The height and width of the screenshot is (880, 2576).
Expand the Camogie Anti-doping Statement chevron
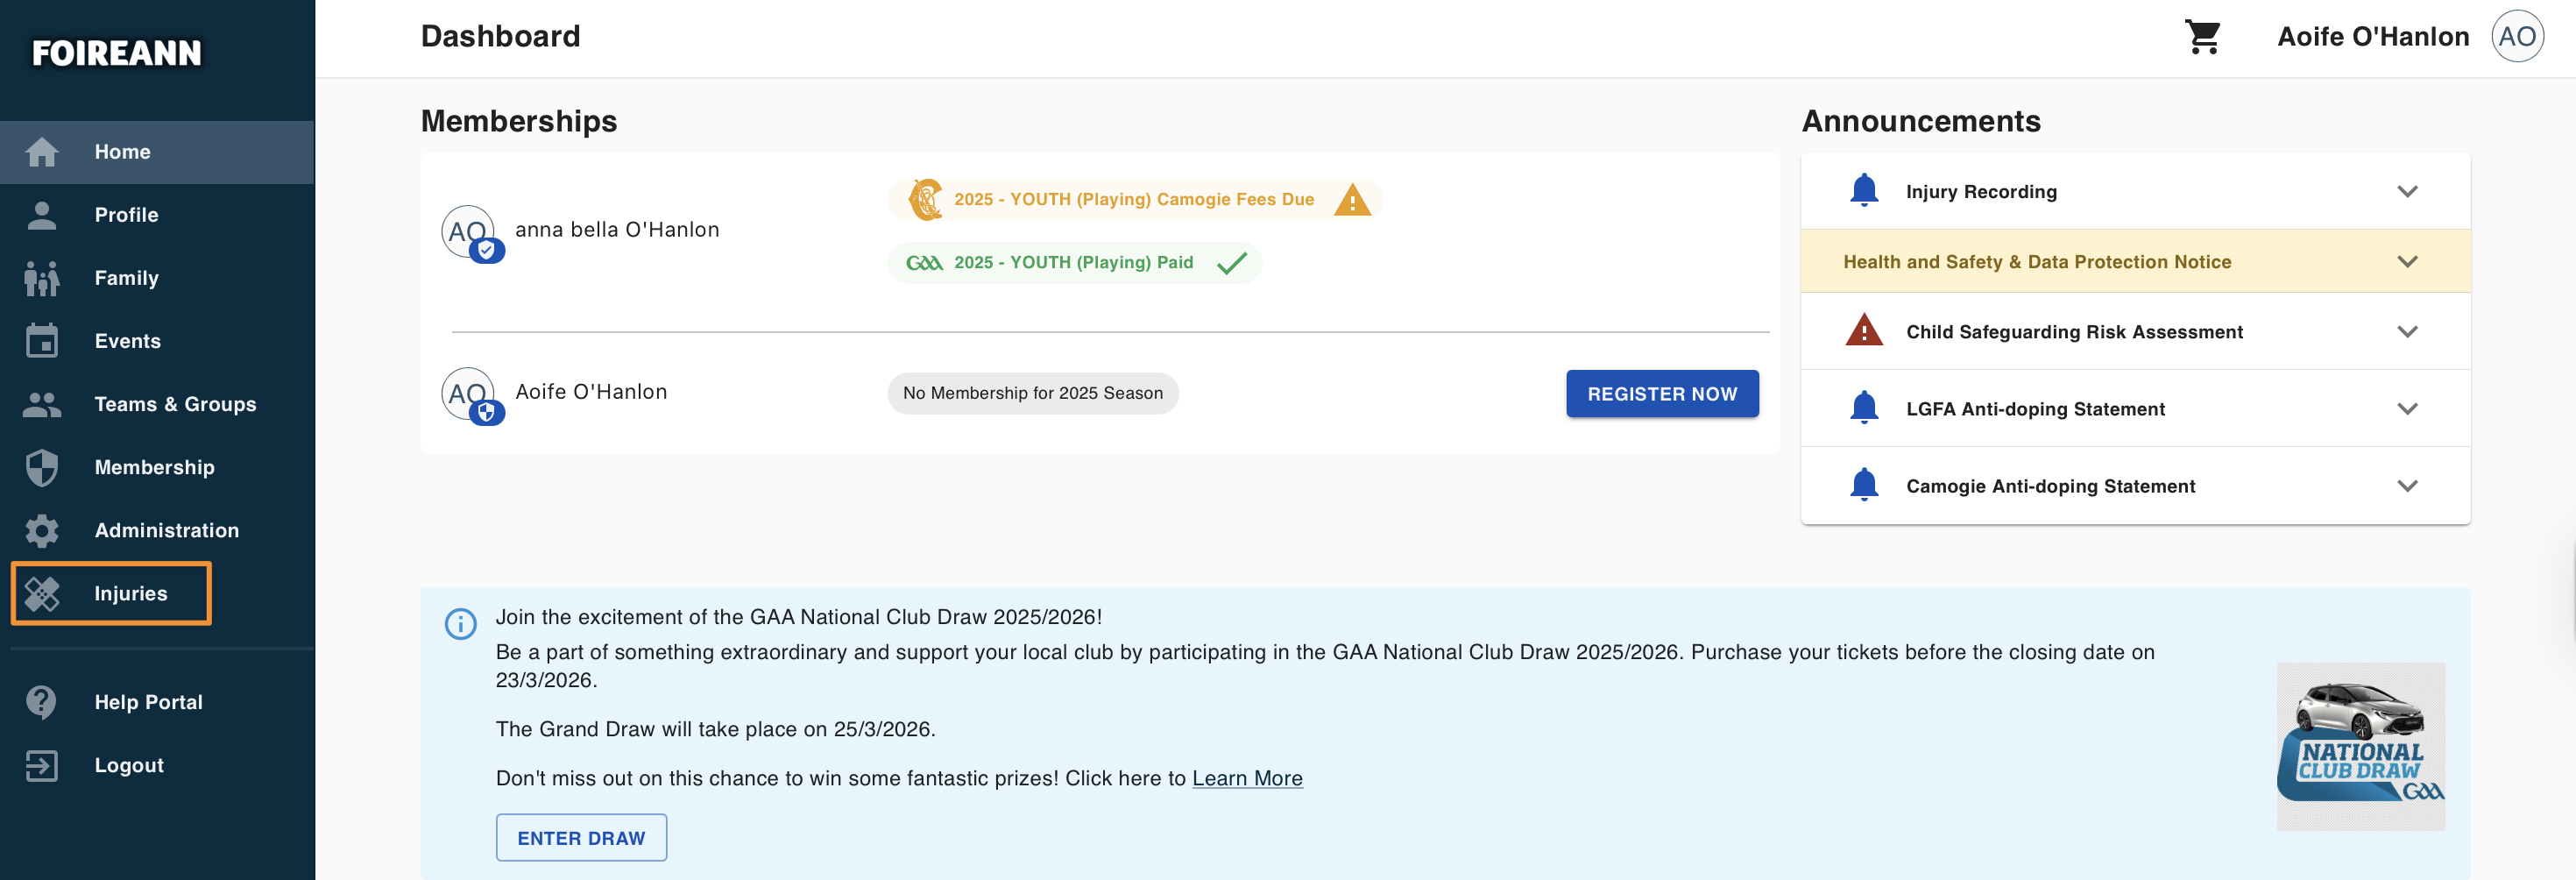[x=2407, y=485]
